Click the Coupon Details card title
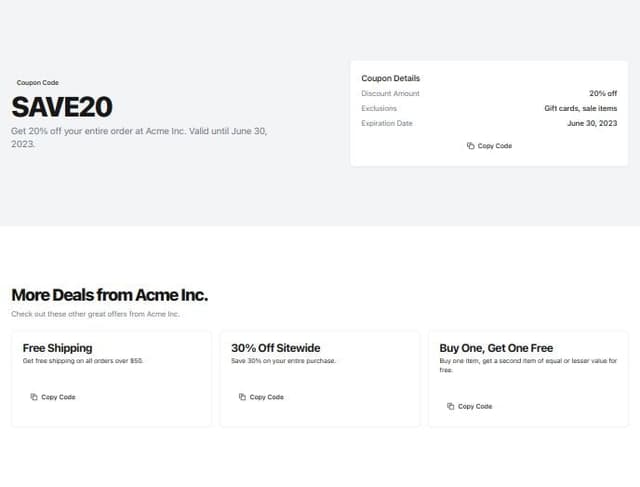Screen dimensions: 640x487 coord(391,78)
